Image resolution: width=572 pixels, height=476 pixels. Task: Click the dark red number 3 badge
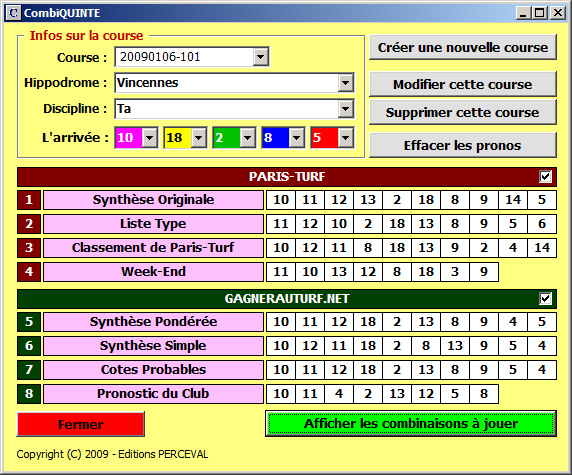29,248
